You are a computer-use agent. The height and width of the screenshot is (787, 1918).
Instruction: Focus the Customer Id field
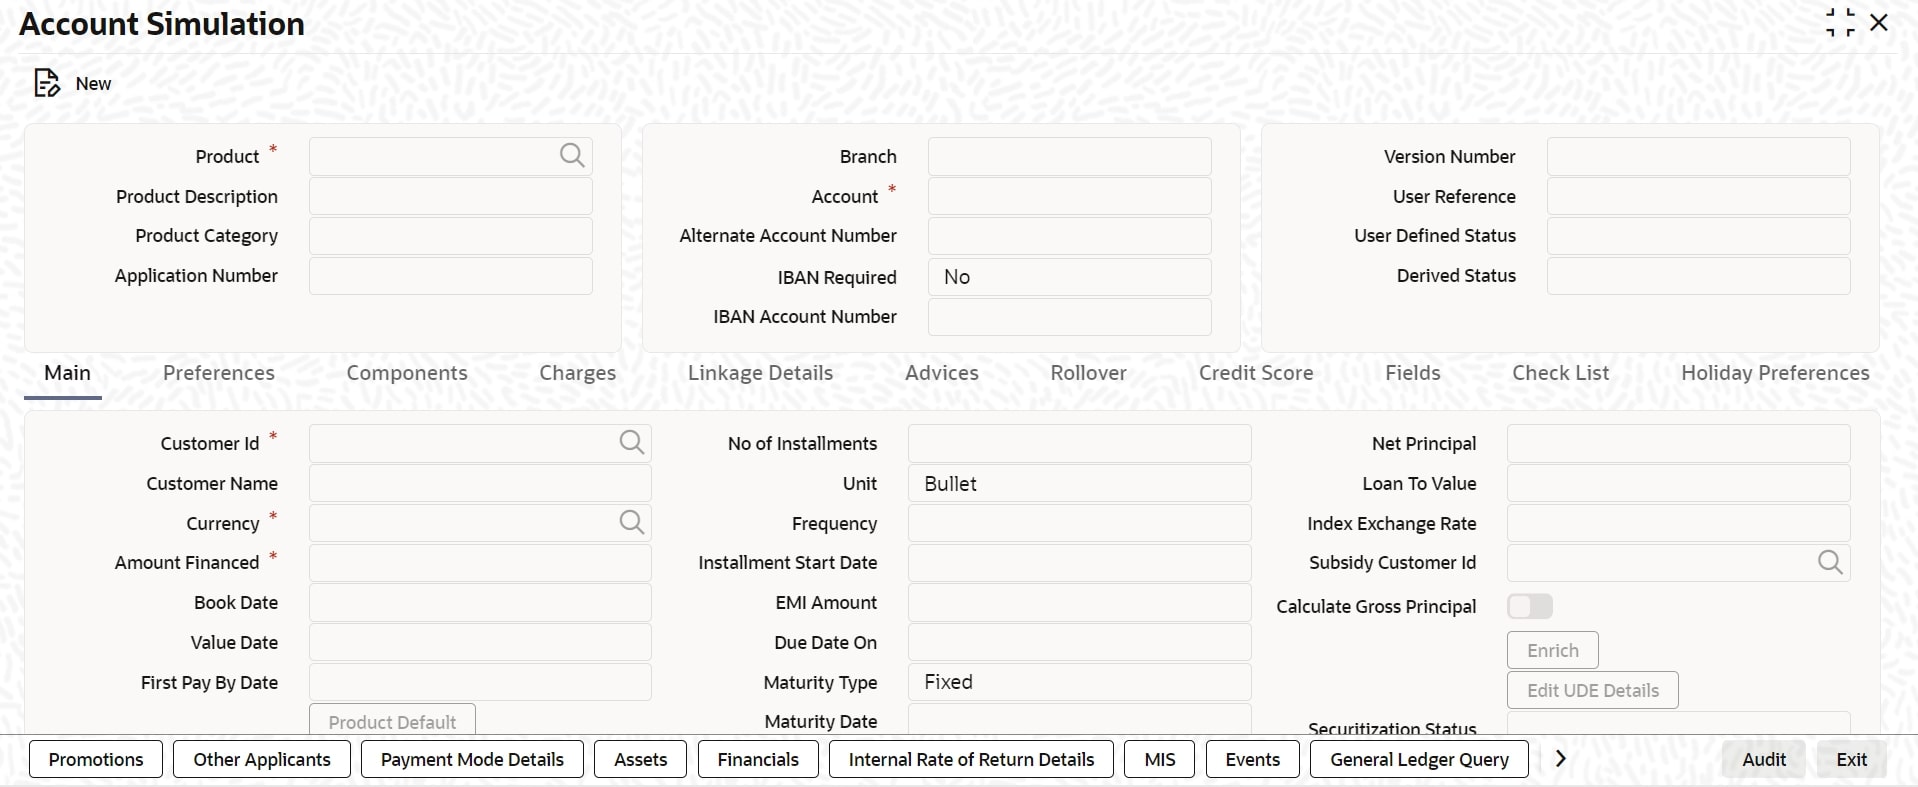pos(480,443)
